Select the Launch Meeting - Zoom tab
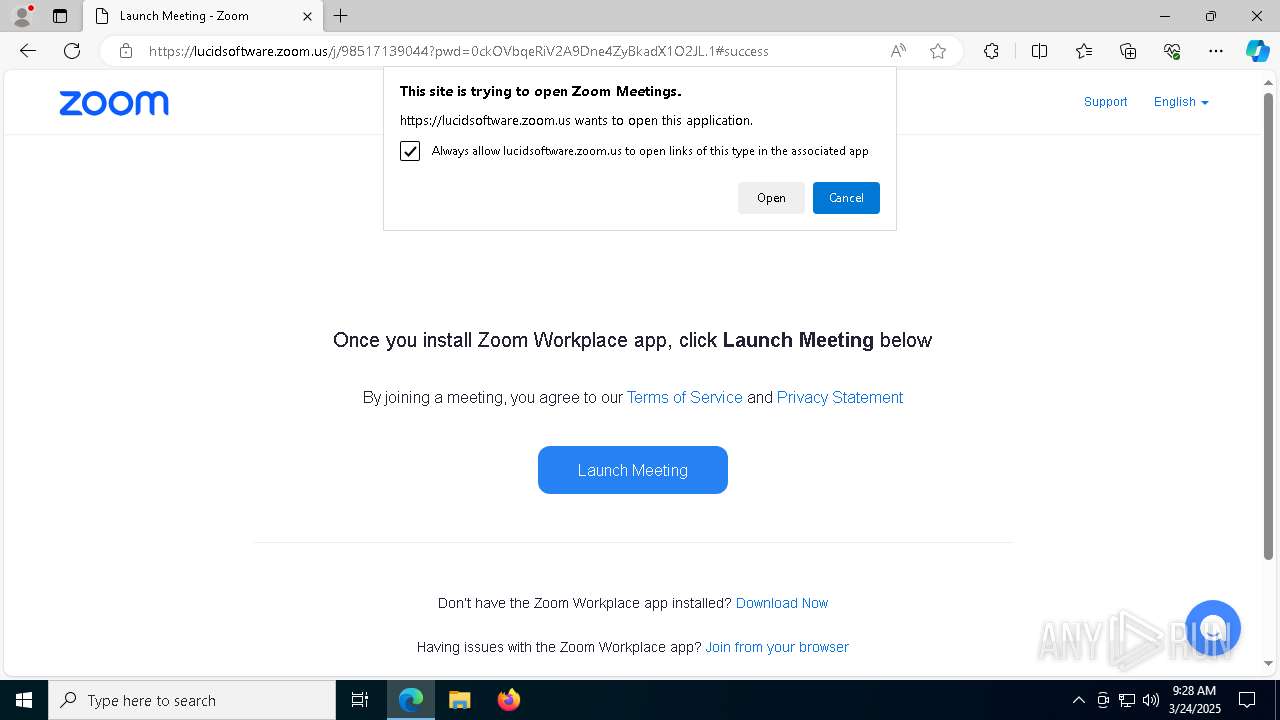The image size is (1280, 720). click(x=202, y=16)
